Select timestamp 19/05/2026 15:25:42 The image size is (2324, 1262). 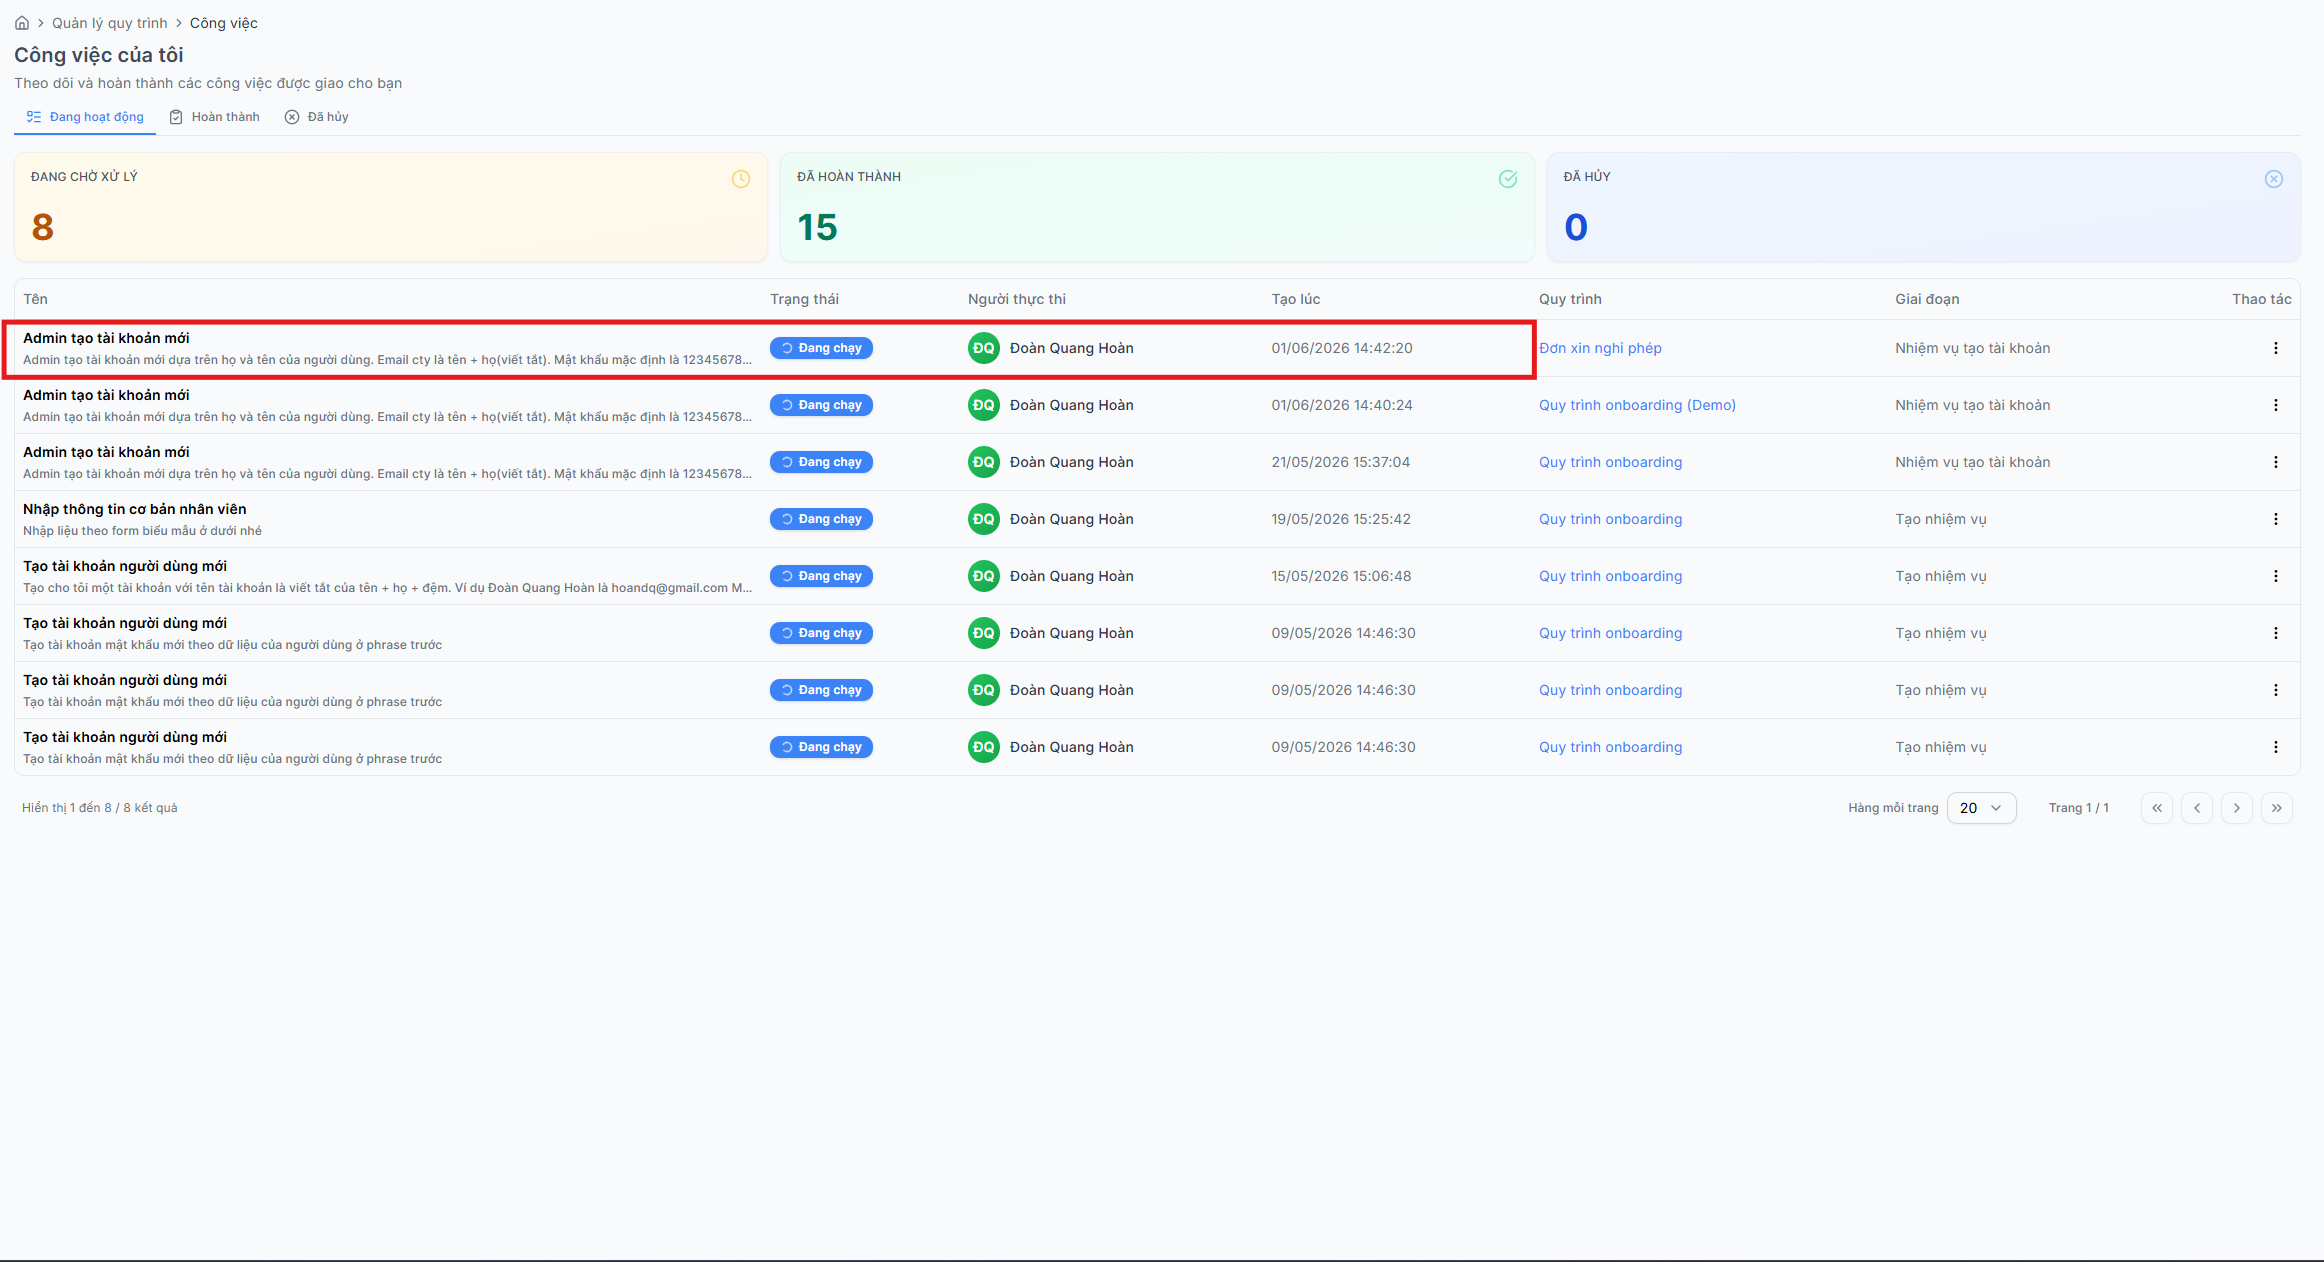1341,519
